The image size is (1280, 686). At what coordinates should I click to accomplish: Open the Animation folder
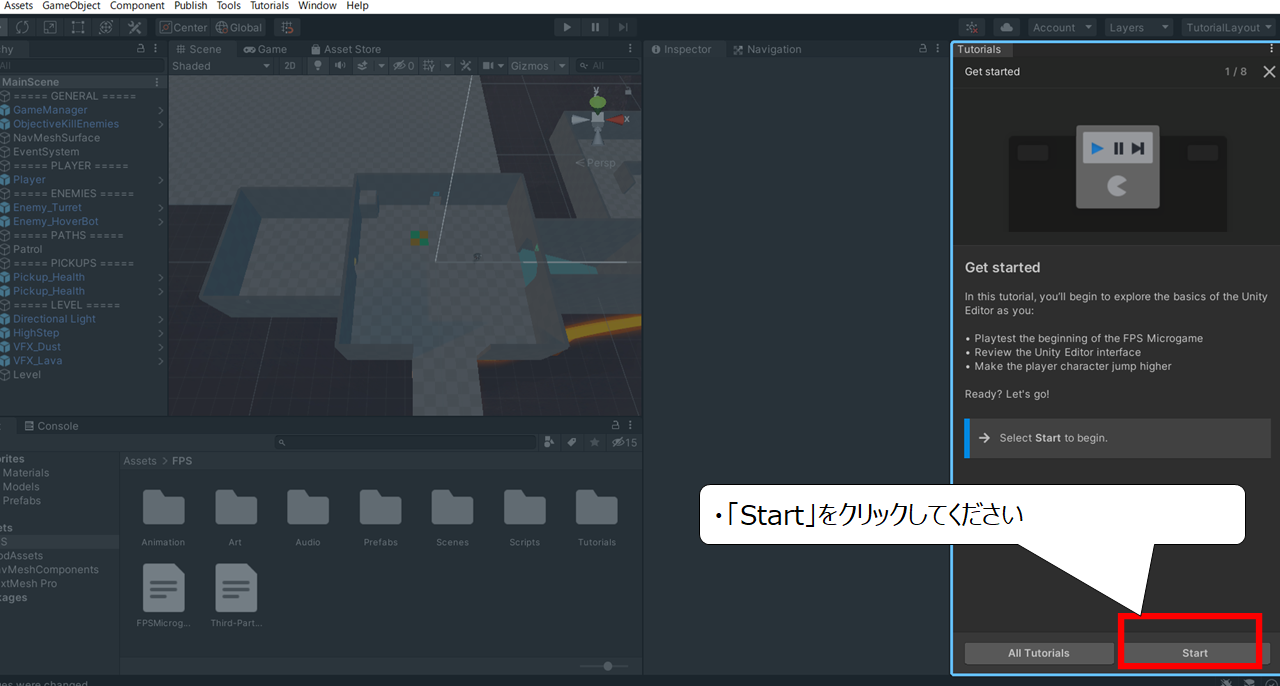(163, 518)
